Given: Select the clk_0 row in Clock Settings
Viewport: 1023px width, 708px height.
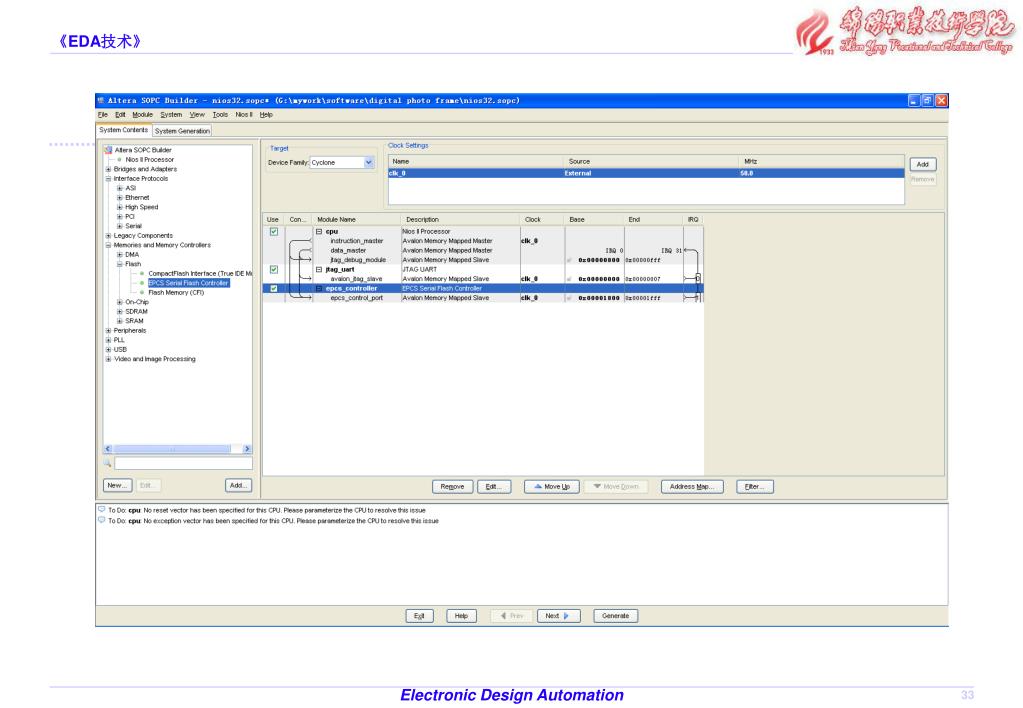Looking at the screenshot, I should [646, 174].
